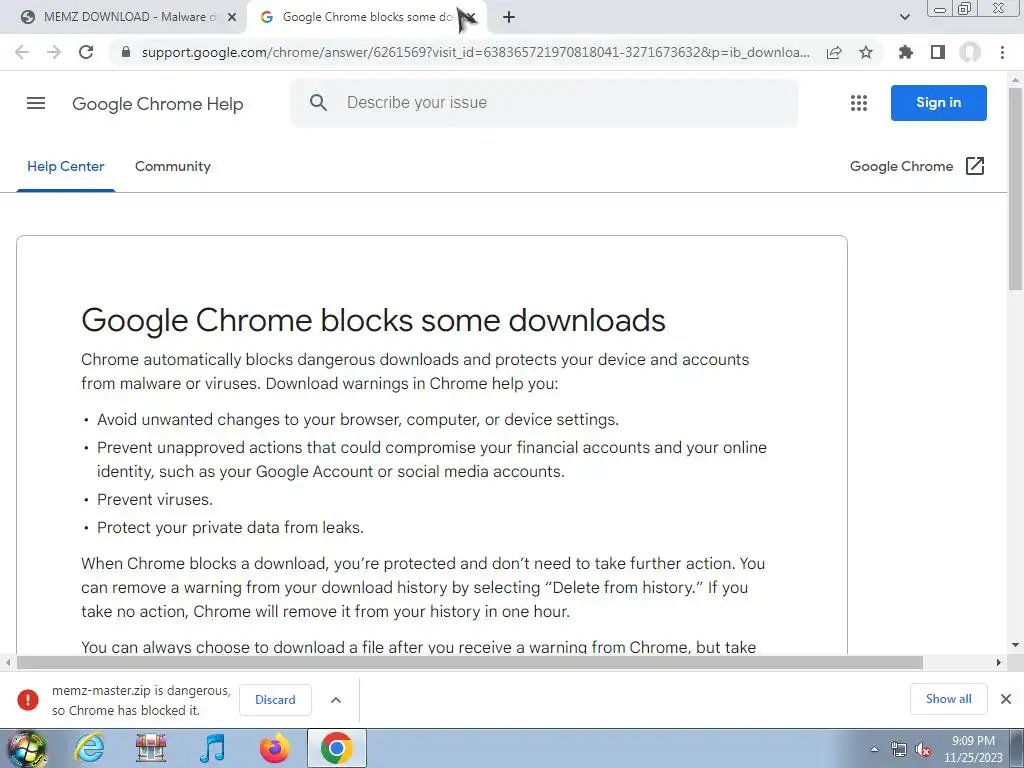Click the red dangerous download warning icon

point(28,699)
